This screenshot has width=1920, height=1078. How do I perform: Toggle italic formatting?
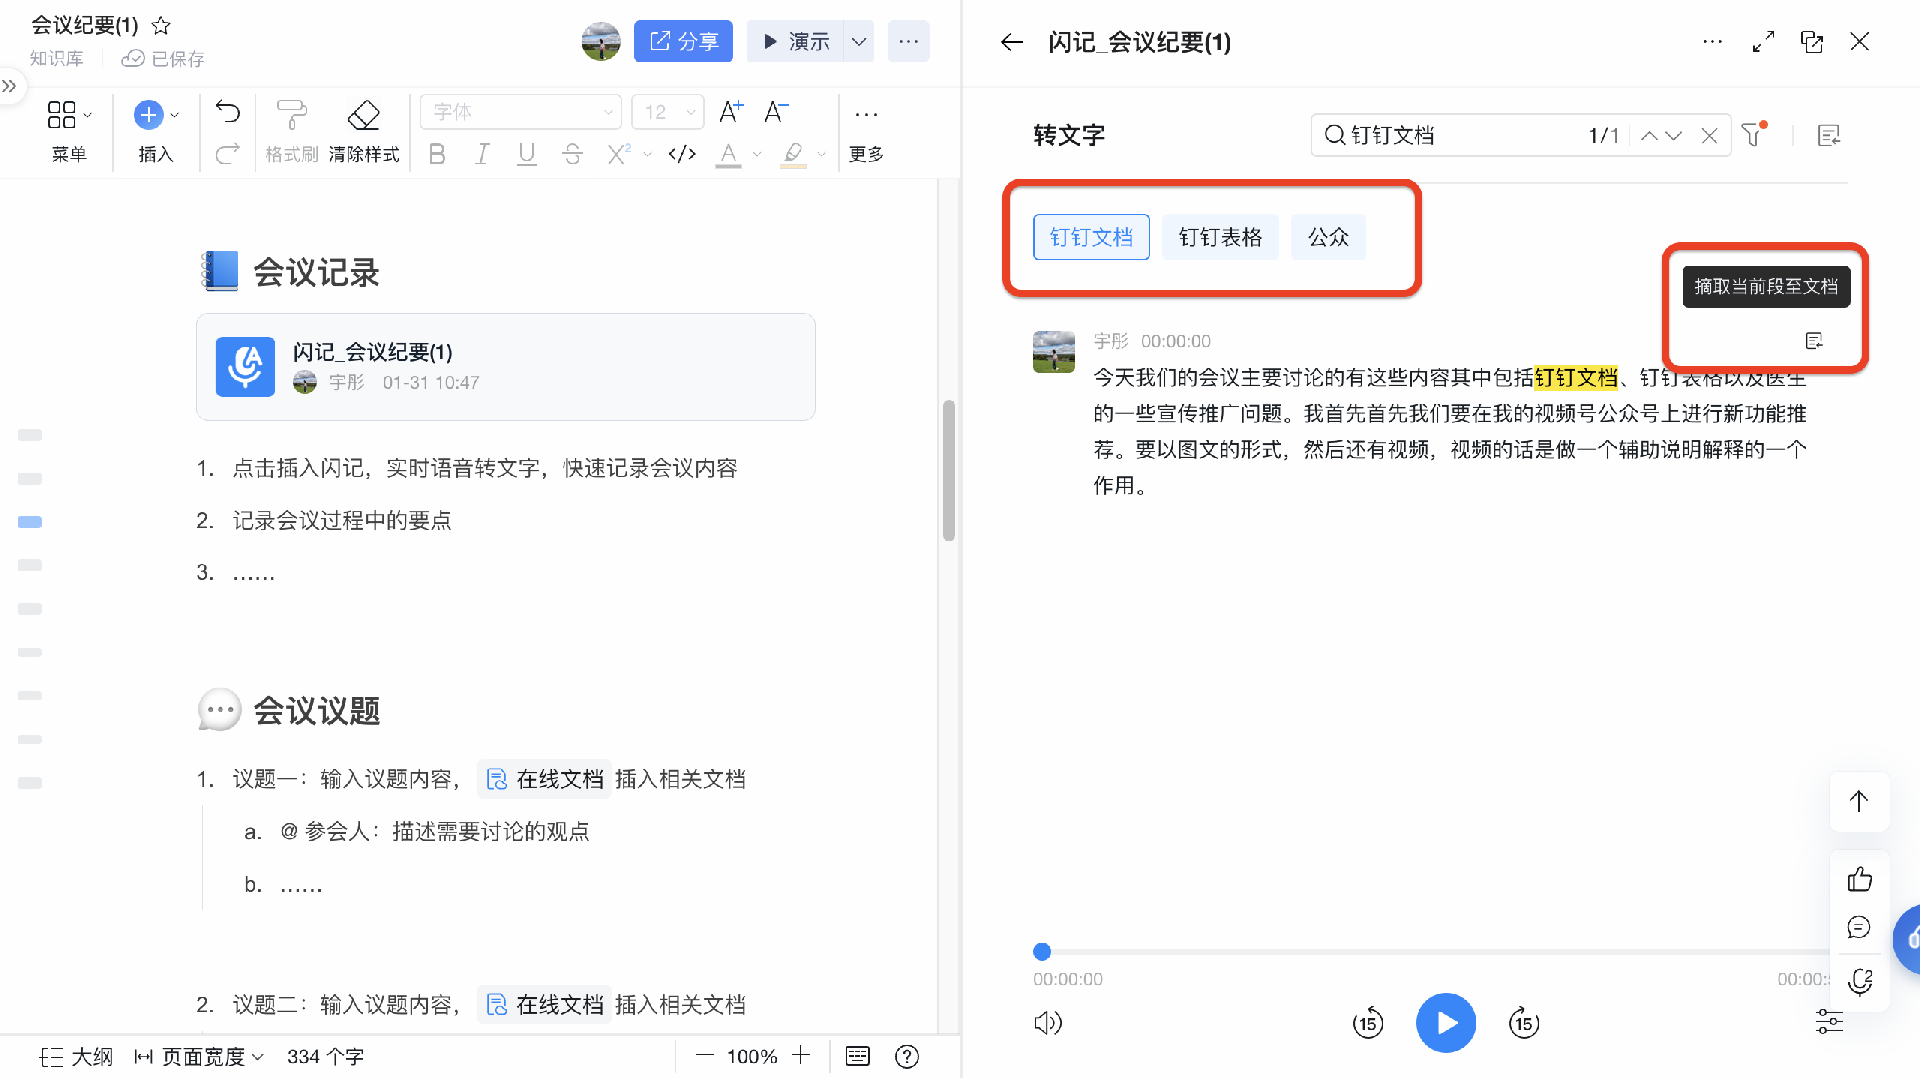pyautogui.click(x=482, y=154)
